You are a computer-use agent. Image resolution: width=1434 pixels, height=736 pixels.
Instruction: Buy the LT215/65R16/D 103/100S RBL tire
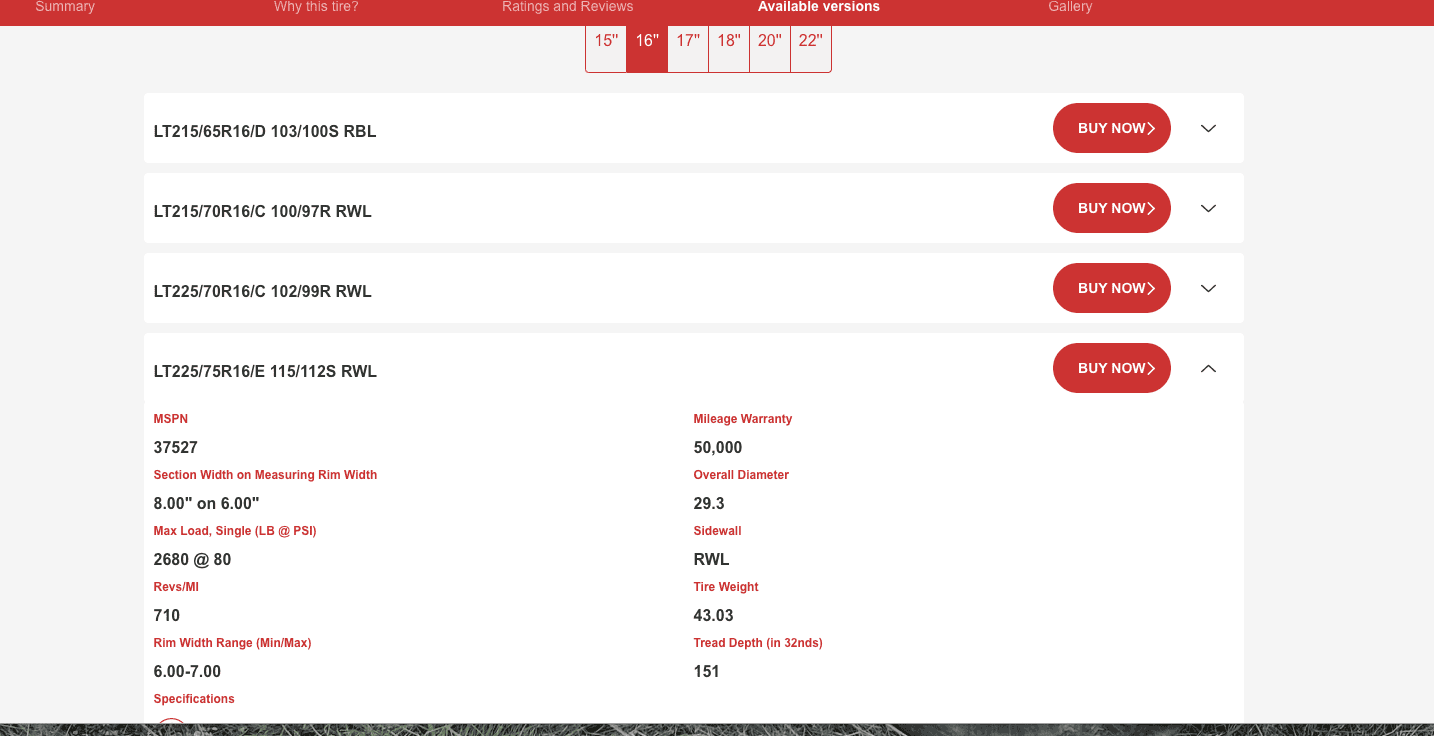click(1112, 128)
